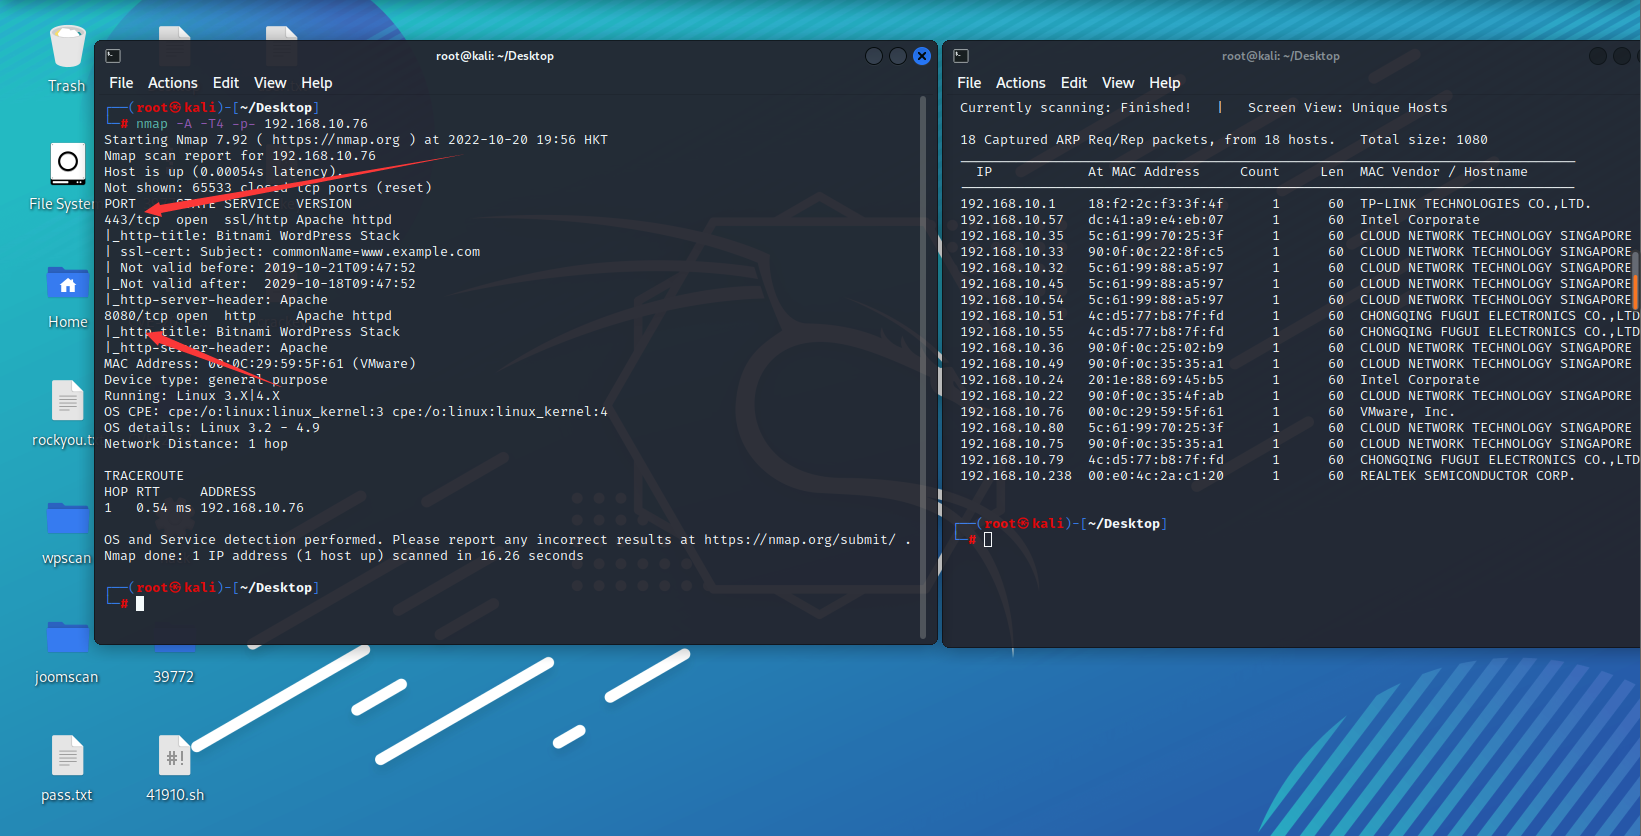Open File menu in left terminal

pyautogui.click(x=121, y=83)
